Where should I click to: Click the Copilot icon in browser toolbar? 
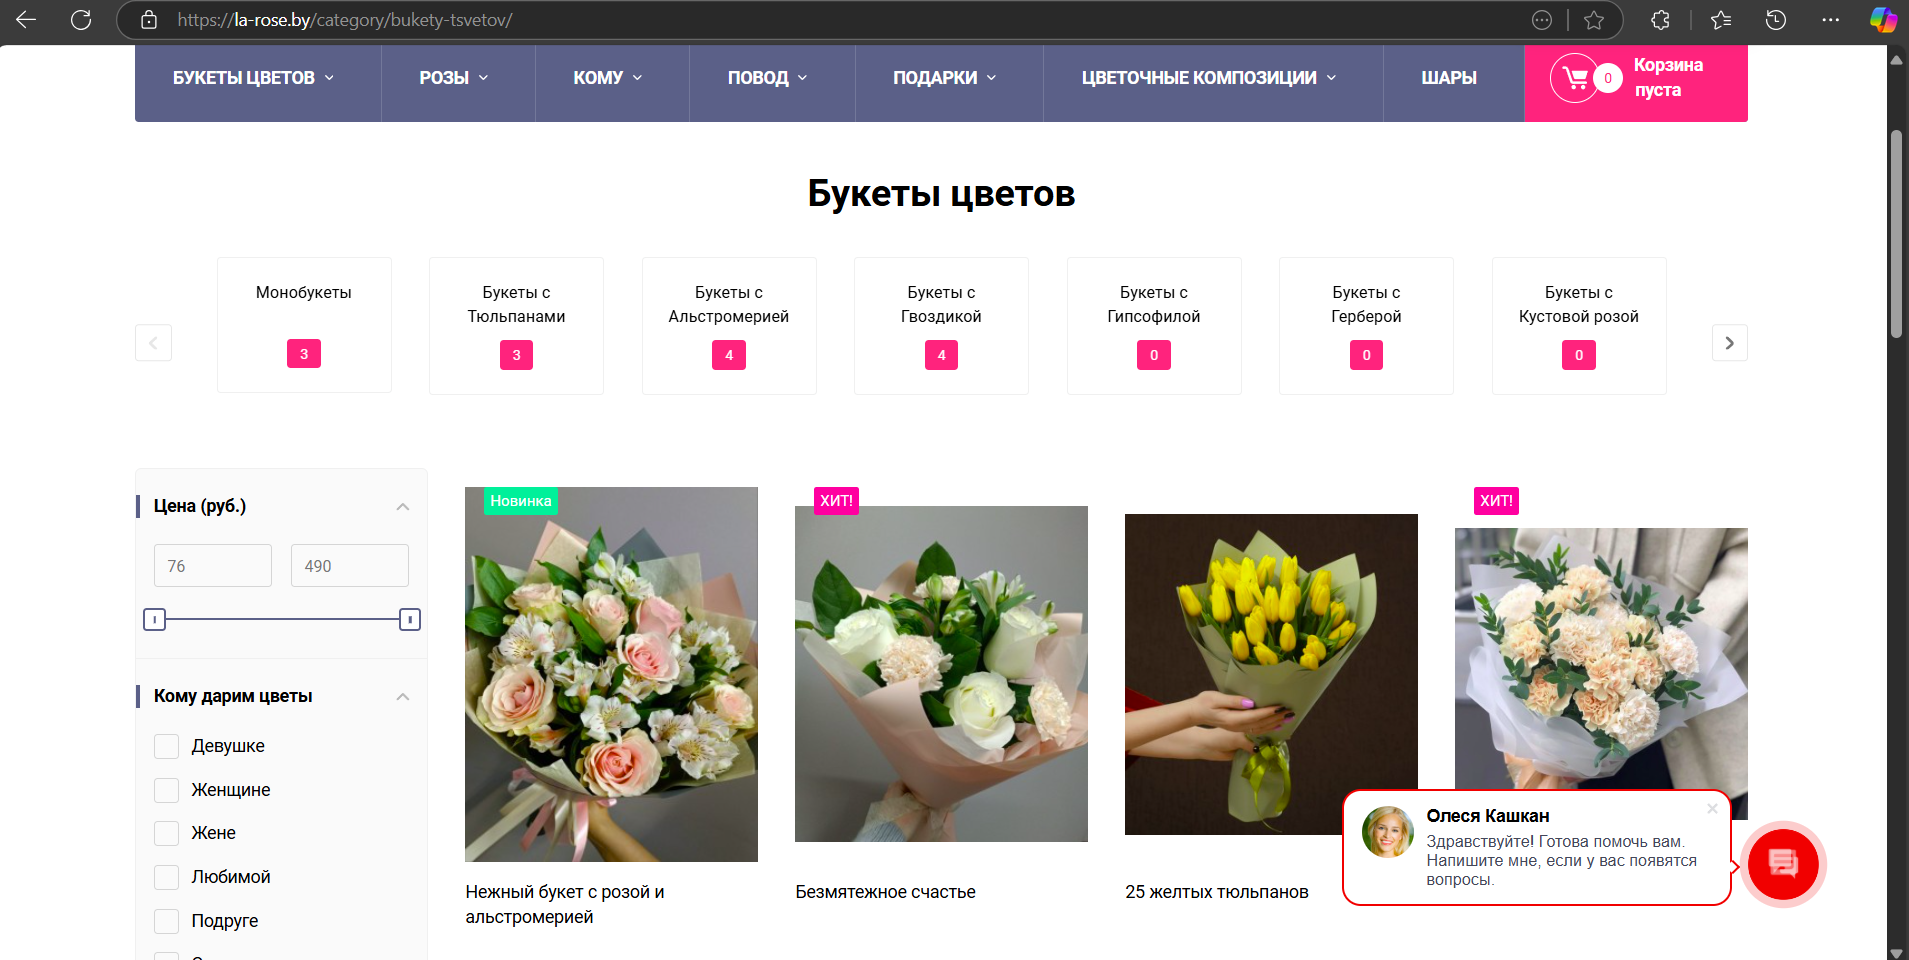point(1883,19)
